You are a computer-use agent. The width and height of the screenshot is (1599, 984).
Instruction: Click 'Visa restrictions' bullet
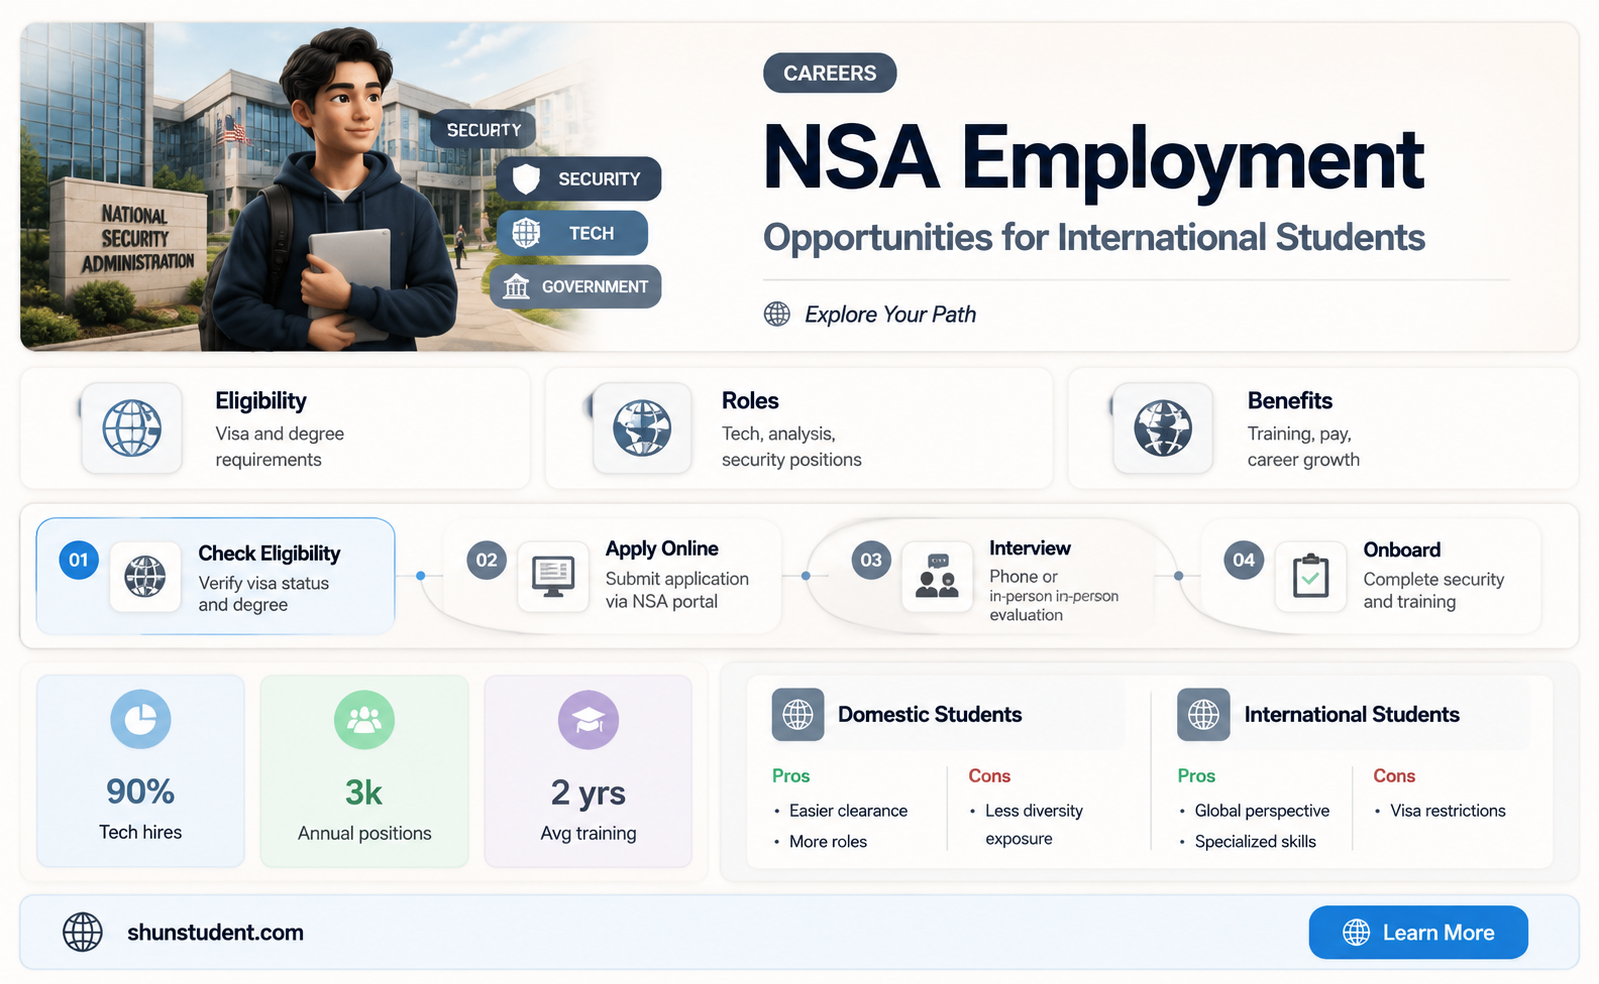(x=1448, y=811)
